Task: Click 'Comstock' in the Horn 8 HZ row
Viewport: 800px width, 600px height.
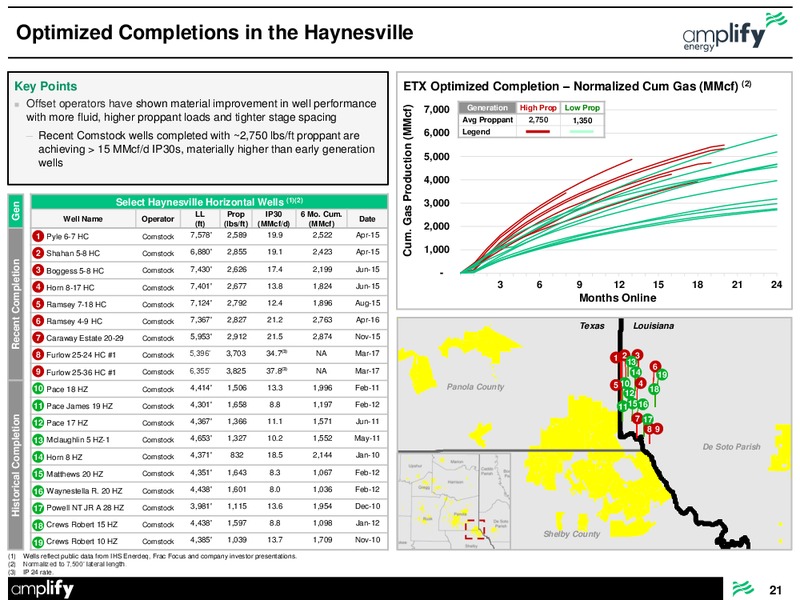Action: coord(158,457)
